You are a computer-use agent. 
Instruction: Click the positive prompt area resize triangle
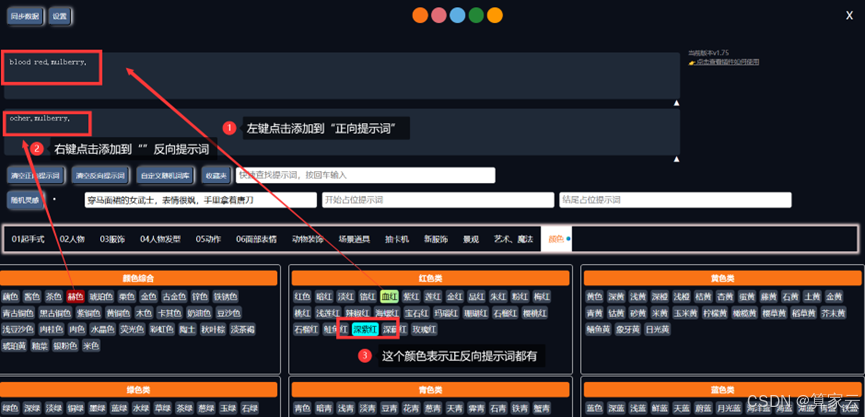(676, 103)
